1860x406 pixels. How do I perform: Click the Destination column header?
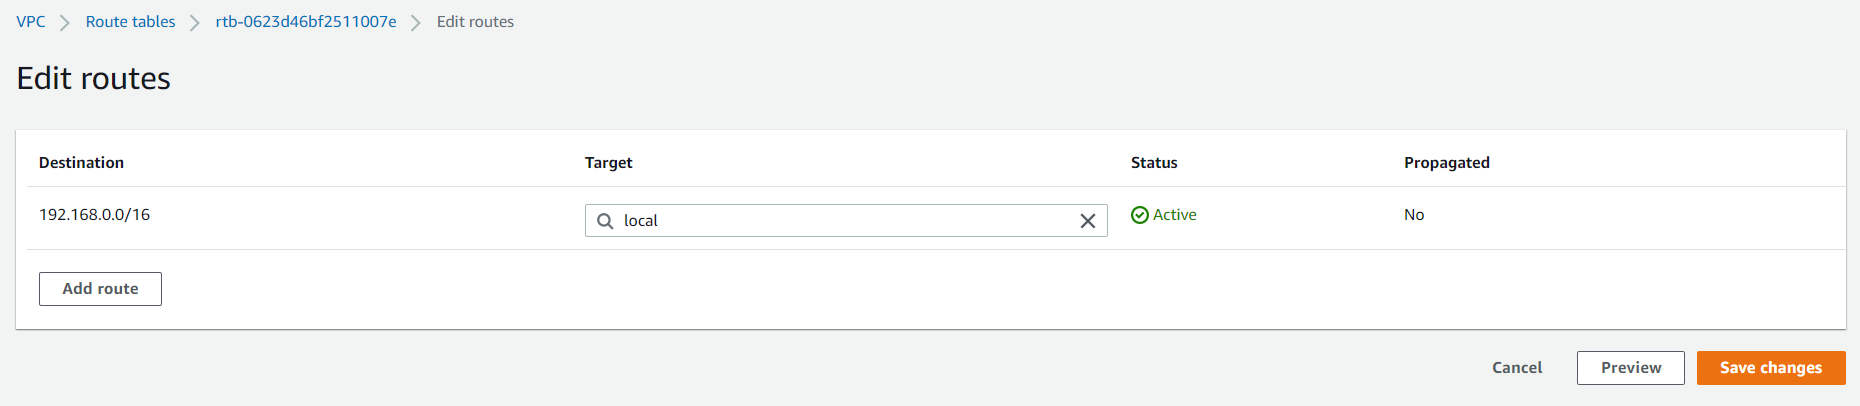click(81, 163)
